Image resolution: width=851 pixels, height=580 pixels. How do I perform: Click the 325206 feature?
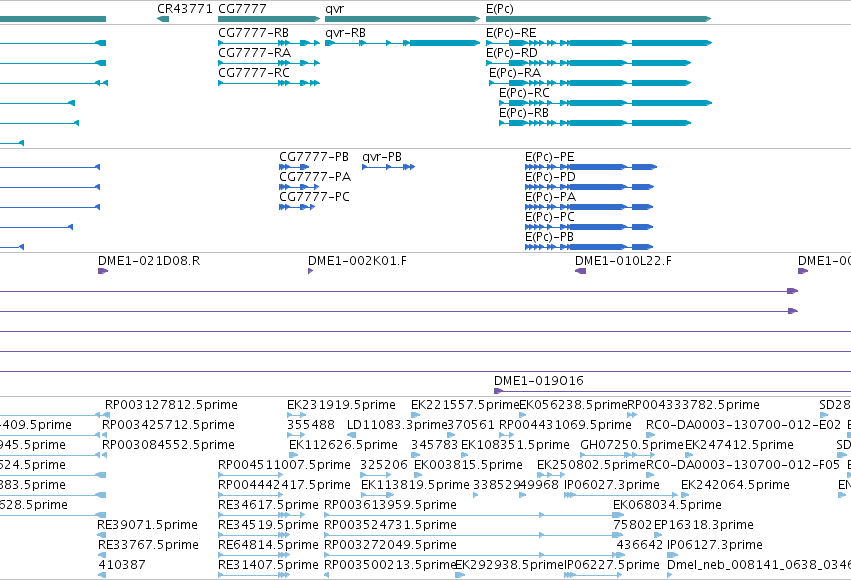[376, 475]
